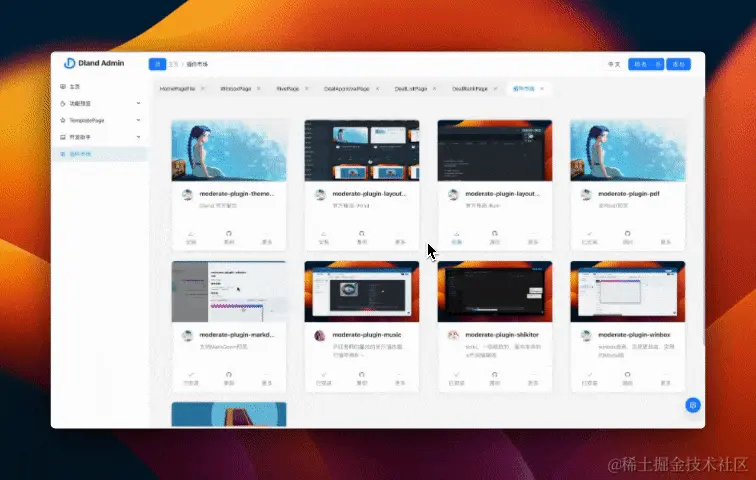Expand the 功能预览 sidebar menu
This screenshot has width=756, height=480.
pyautogui.click(x=101, y=103)
